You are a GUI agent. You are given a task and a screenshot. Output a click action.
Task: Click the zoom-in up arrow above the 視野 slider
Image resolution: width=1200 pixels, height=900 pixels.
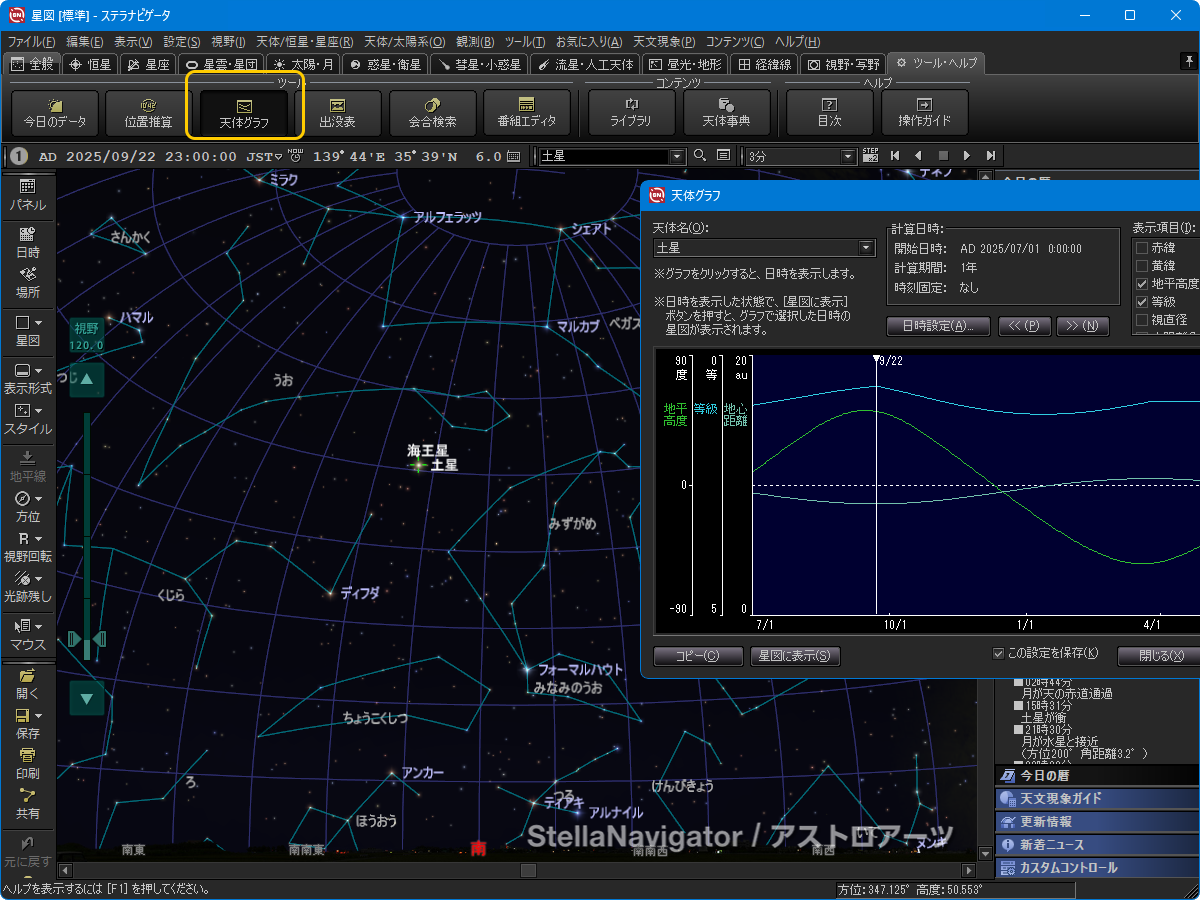coord(86,379)
